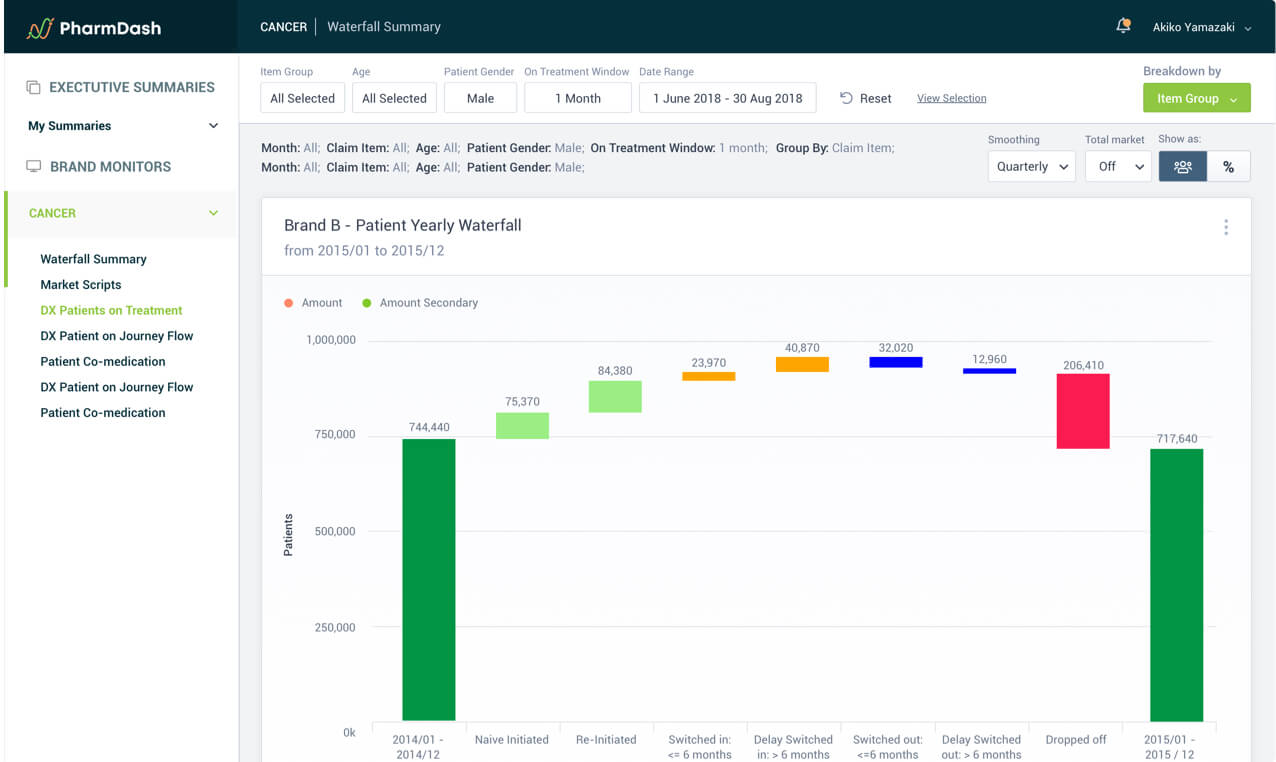Open Waterfall Summary in the sidebar
Screen dimensions: 1276x762
pyautogui.click(x=93, y=259)
